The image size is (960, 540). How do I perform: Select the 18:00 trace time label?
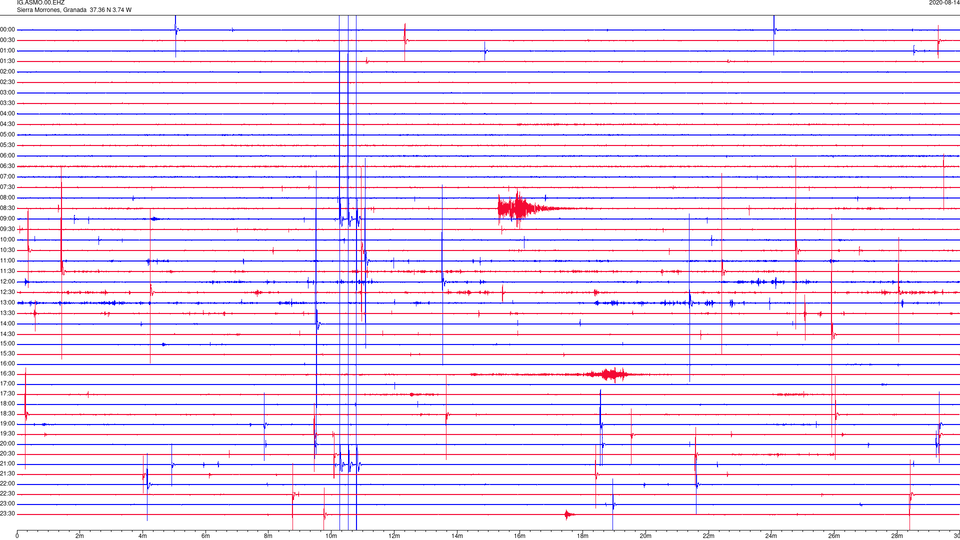pos(8,403)
